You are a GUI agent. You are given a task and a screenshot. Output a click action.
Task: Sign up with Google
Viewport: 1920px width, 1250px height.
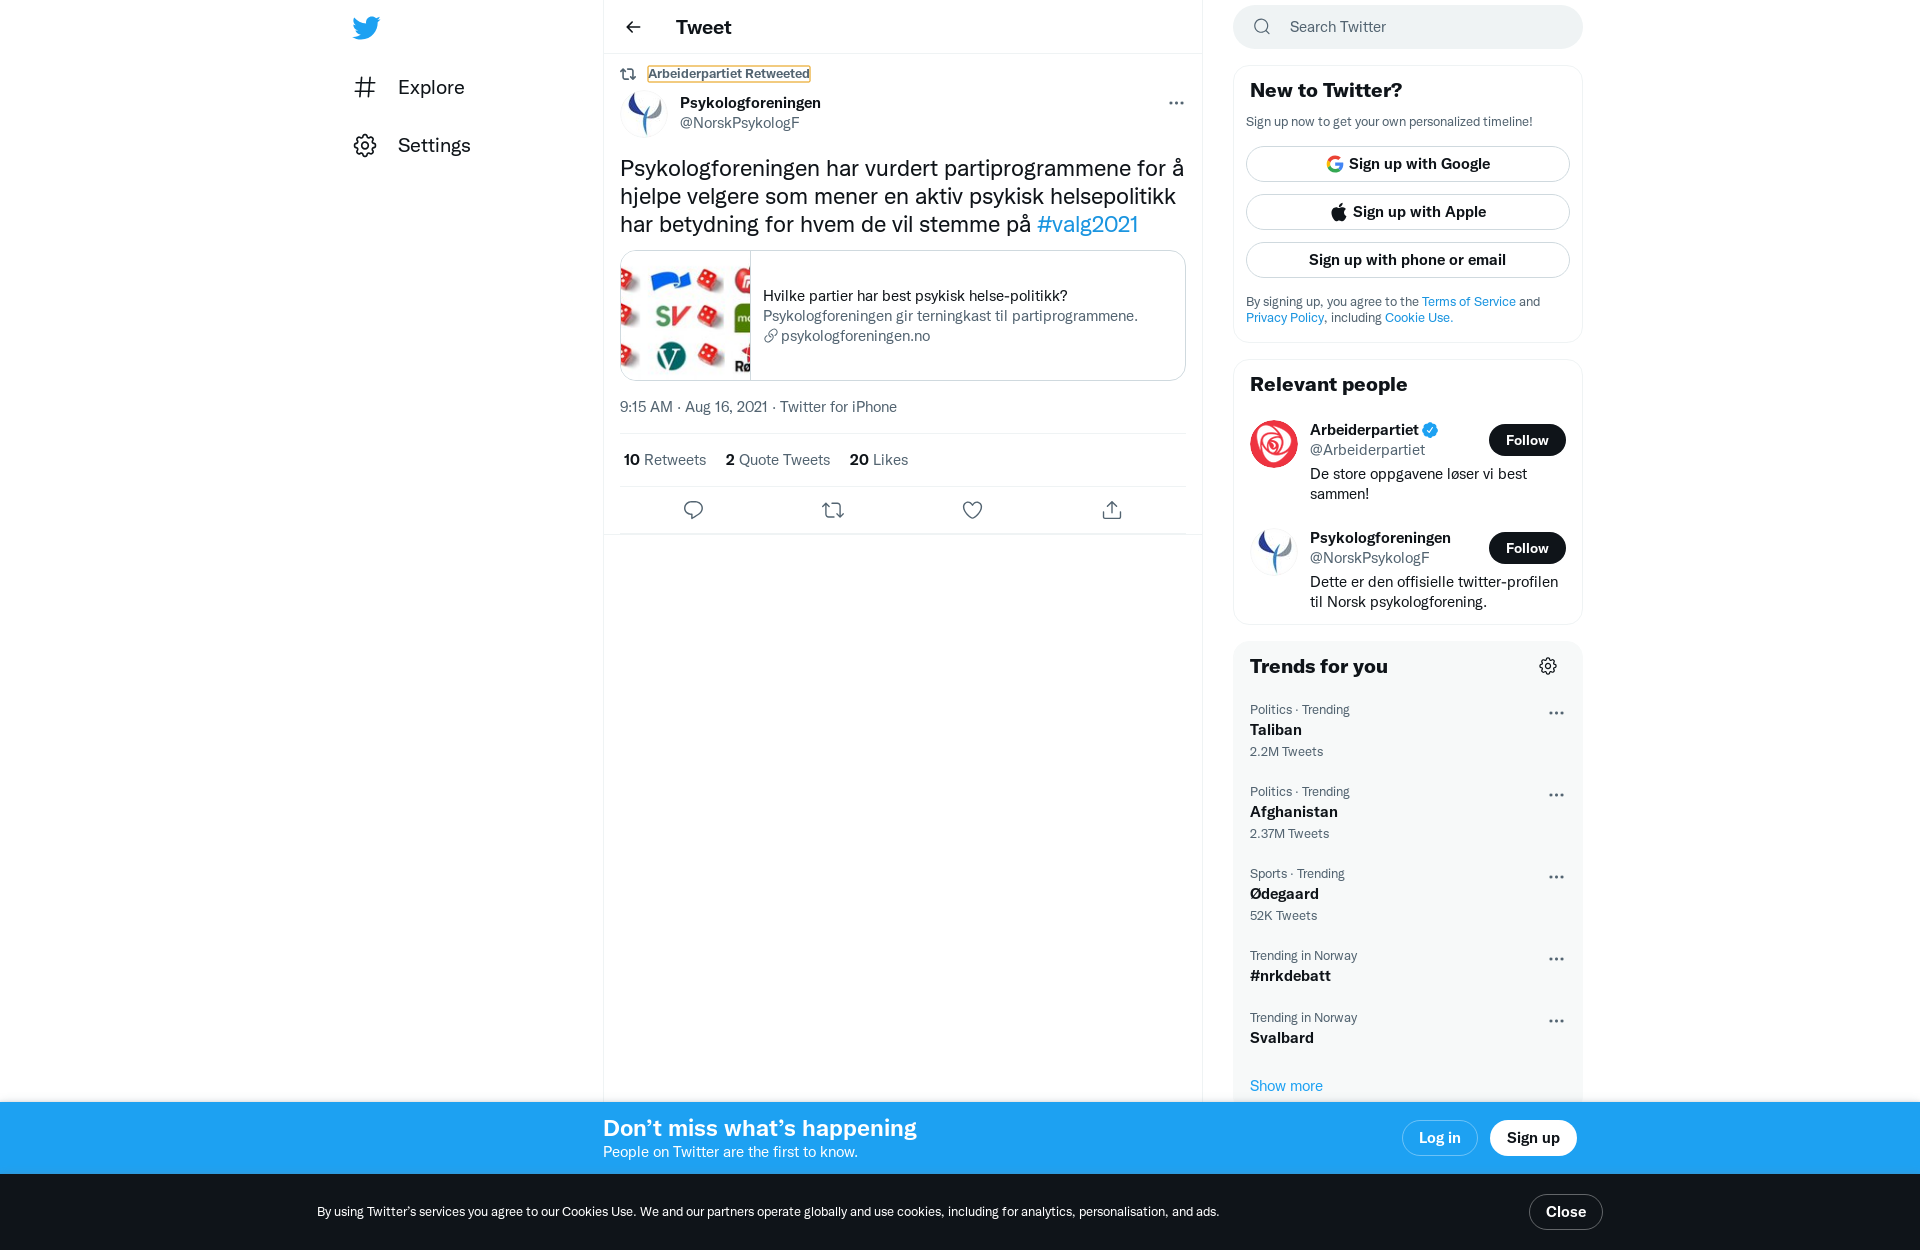tap(1408, 164)
